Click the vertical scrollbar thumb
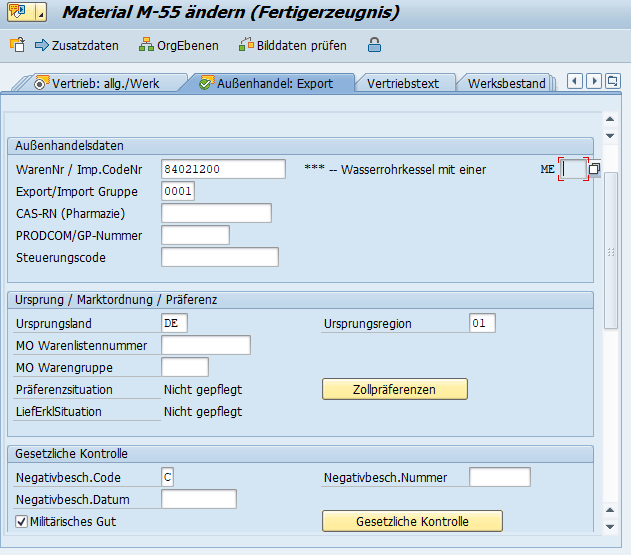631x555 pixels. [x=611, y=251]
